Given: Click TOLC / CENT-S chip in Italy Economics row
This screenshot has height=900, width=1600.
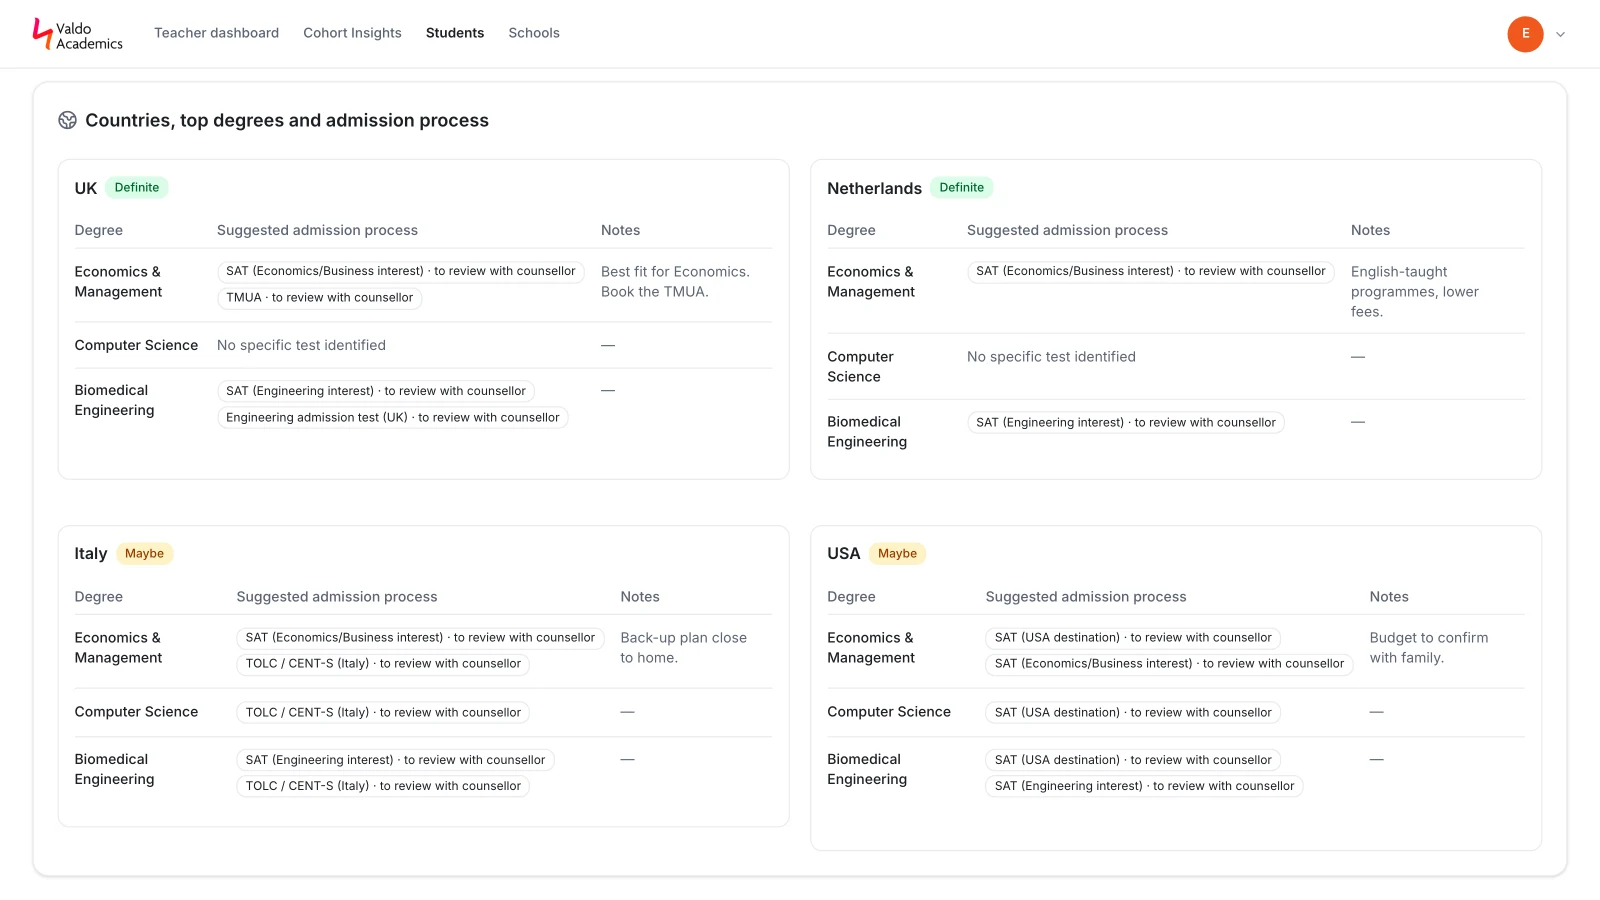Looking at the screenshot, I should click(x=383, y=664).
